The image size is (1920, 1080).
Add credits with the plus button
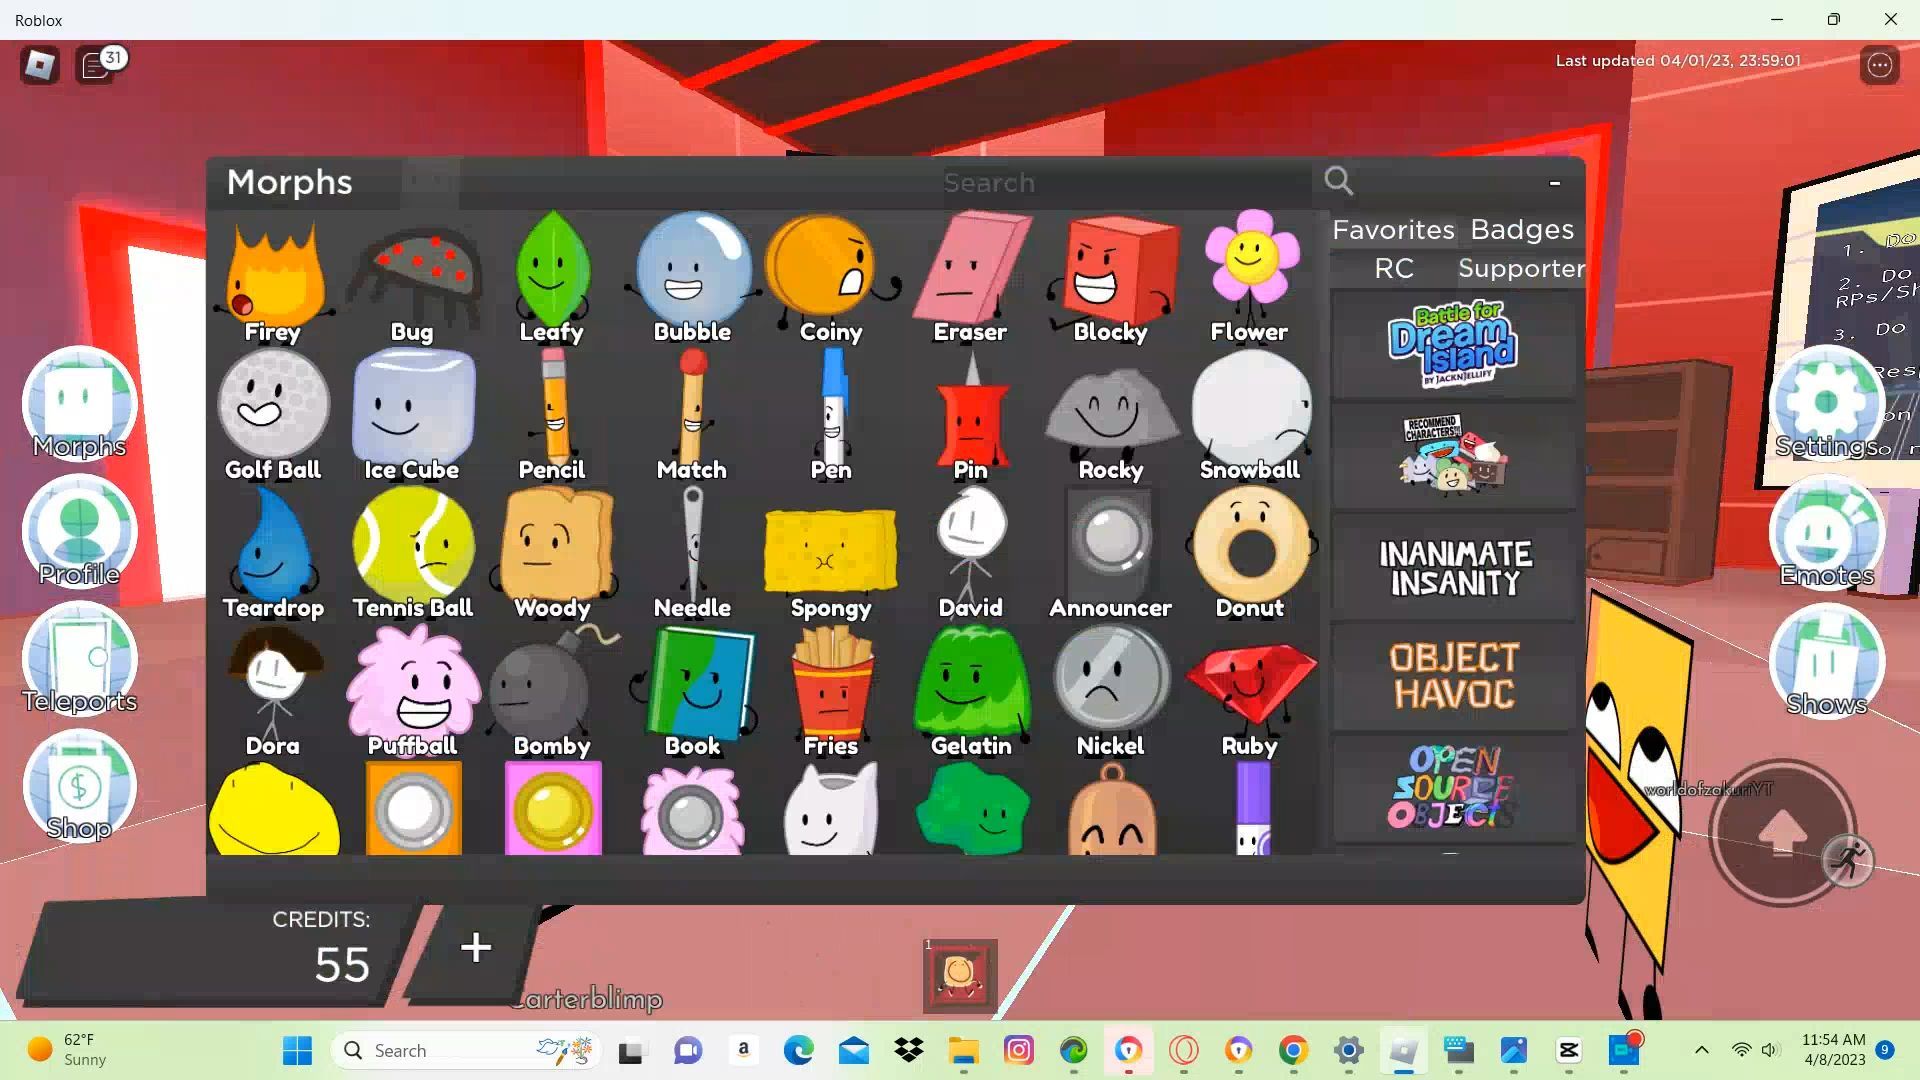[x=476, y=948]
